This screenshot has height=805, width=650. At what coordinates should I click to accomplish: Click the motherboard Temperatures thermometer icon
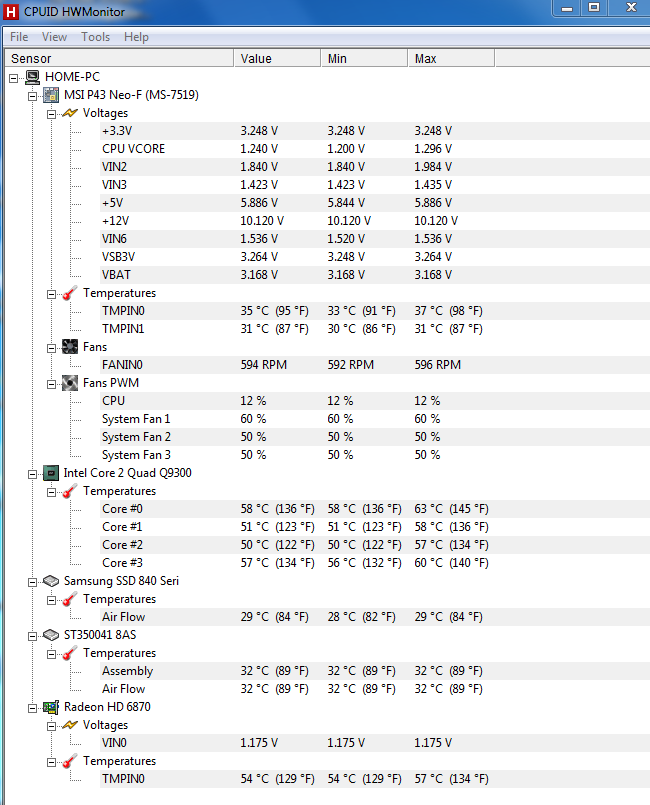point(69,293)
